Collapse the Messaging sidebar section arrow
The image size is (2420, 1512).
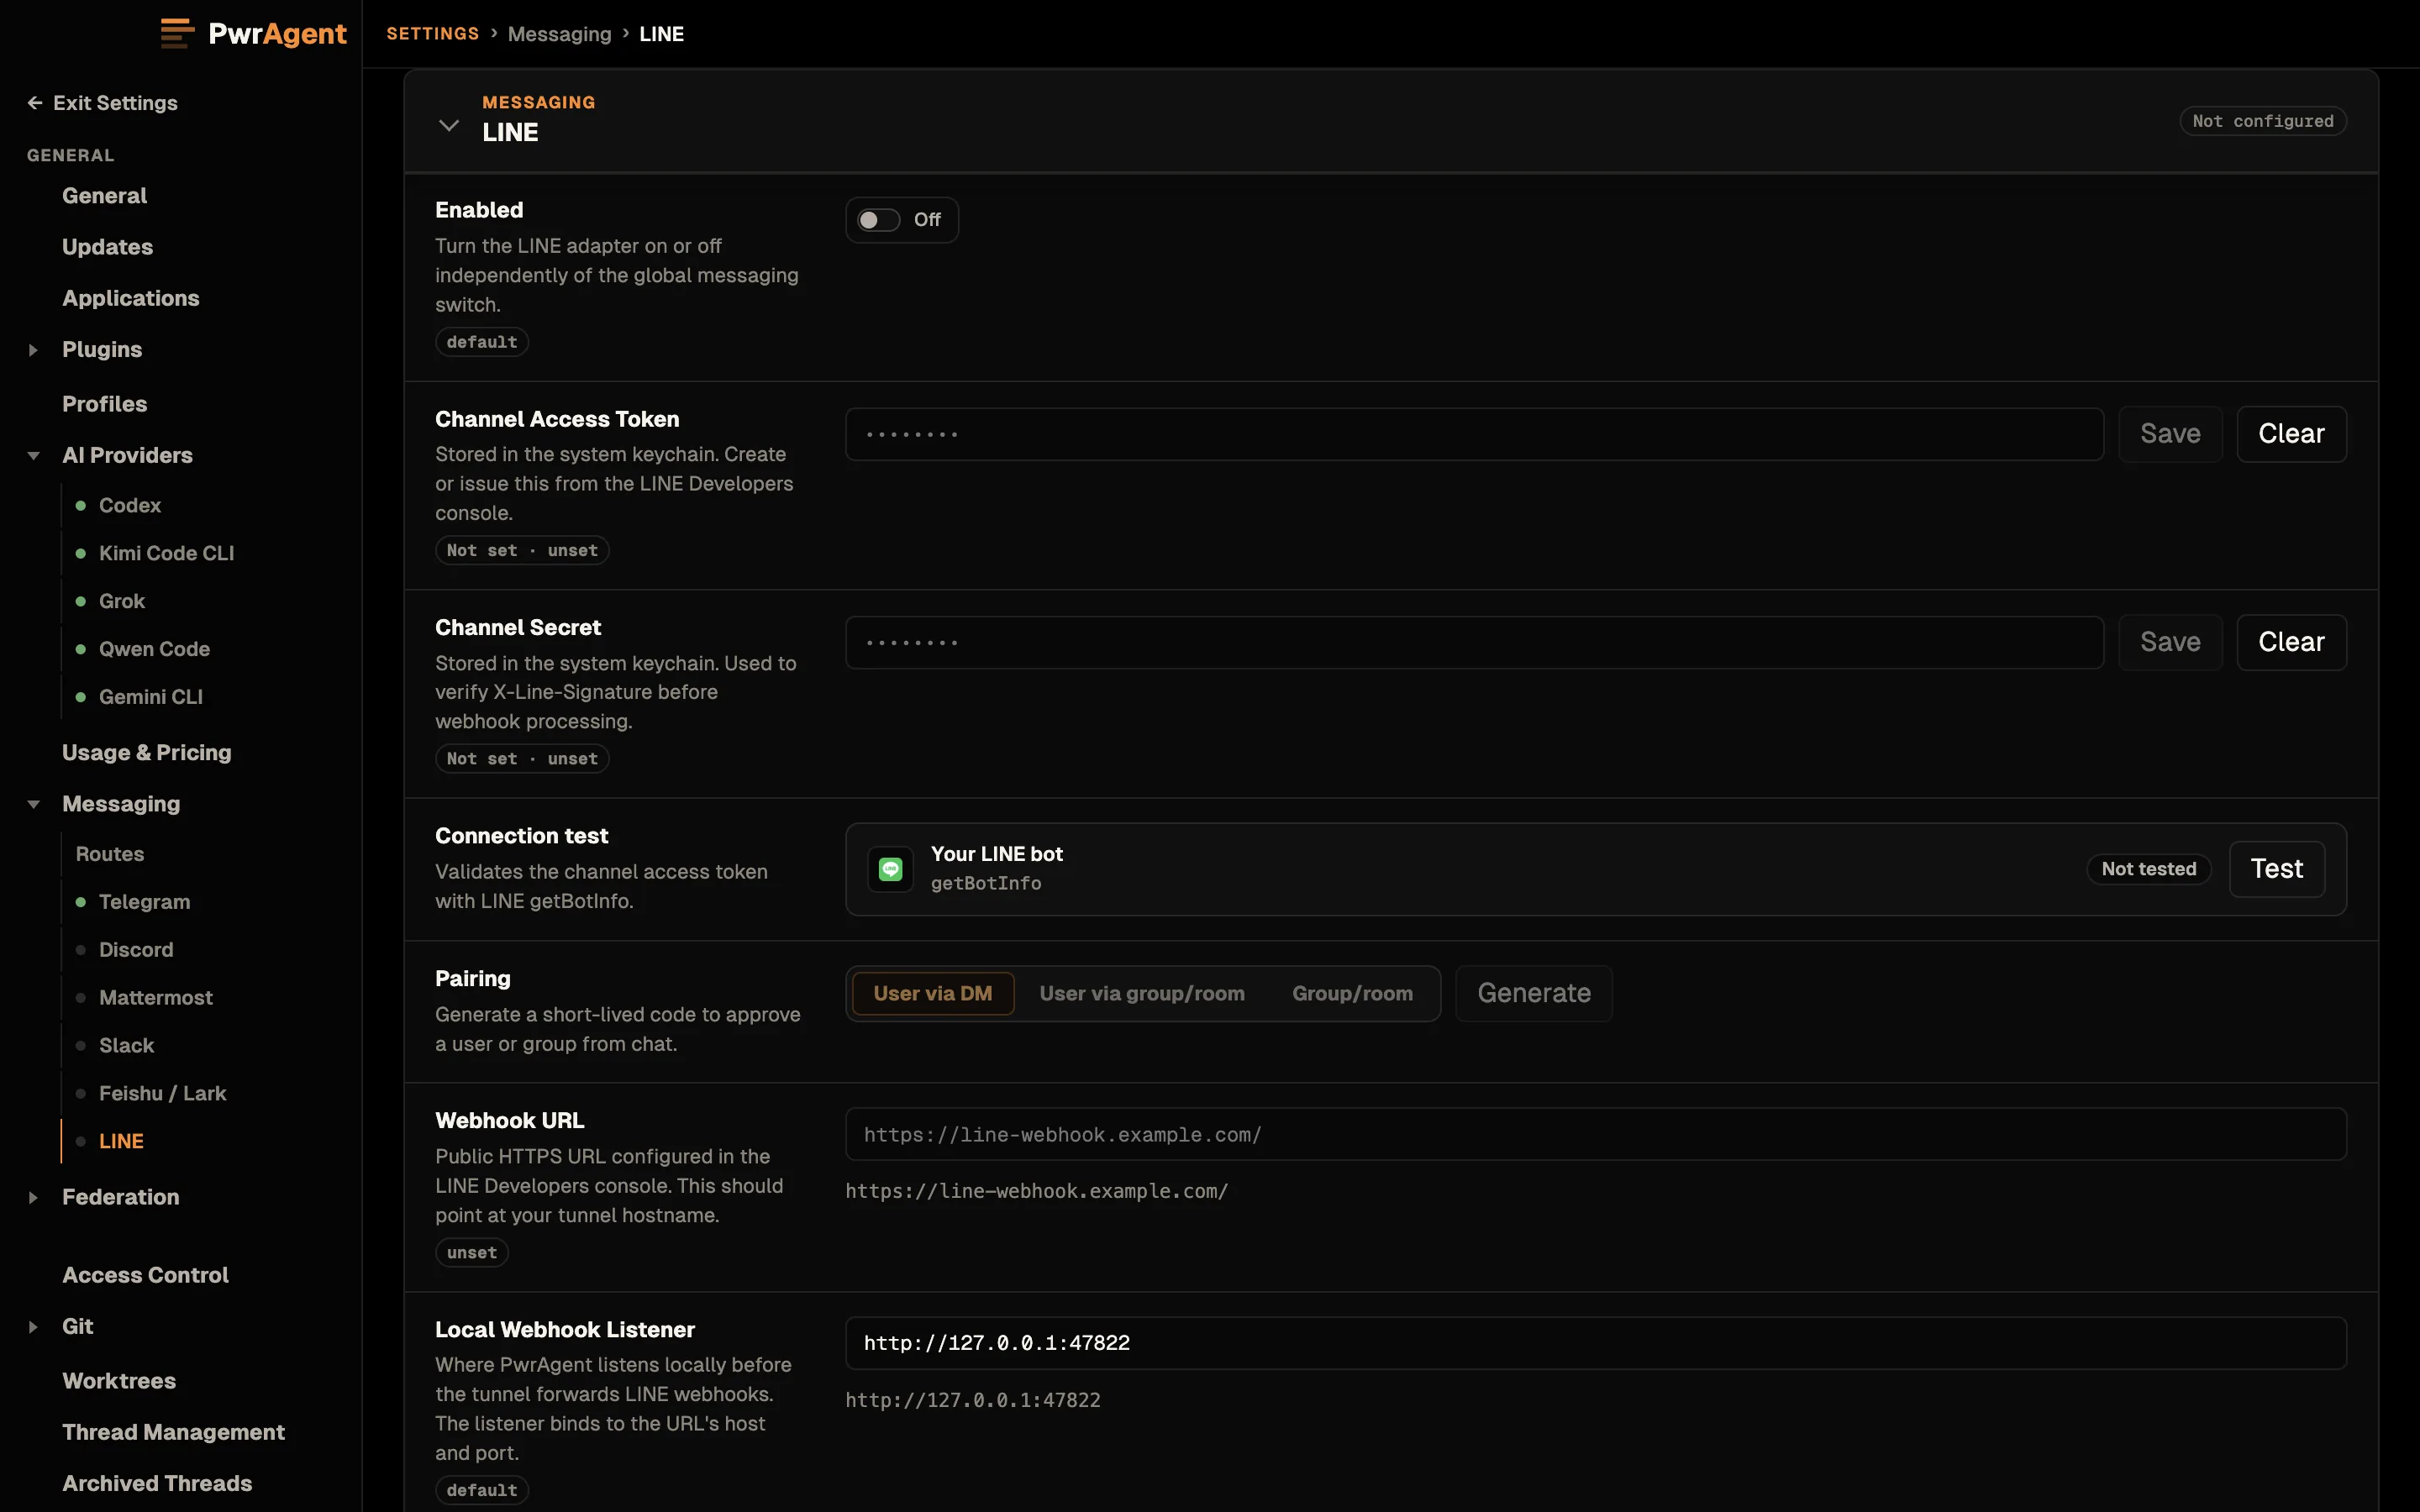coord(33,804)
